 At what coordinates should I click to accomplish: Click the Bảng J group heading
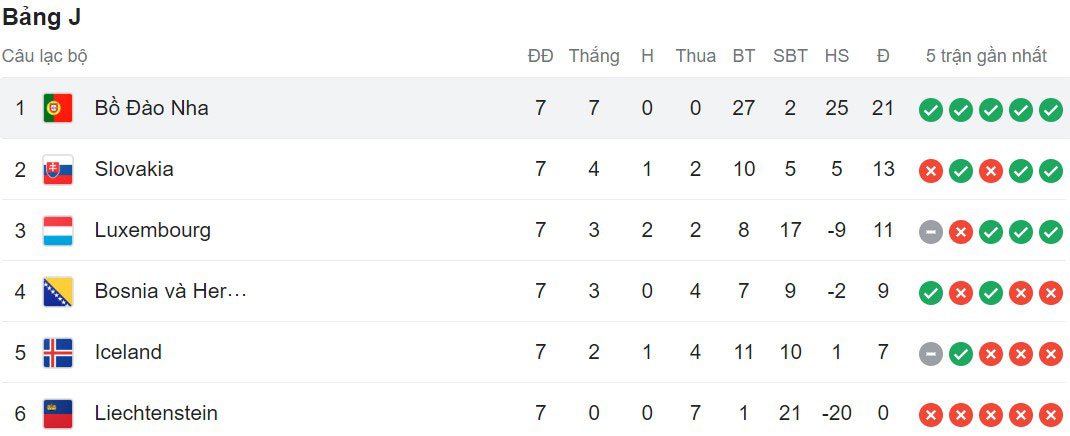(x=42, y=18)
